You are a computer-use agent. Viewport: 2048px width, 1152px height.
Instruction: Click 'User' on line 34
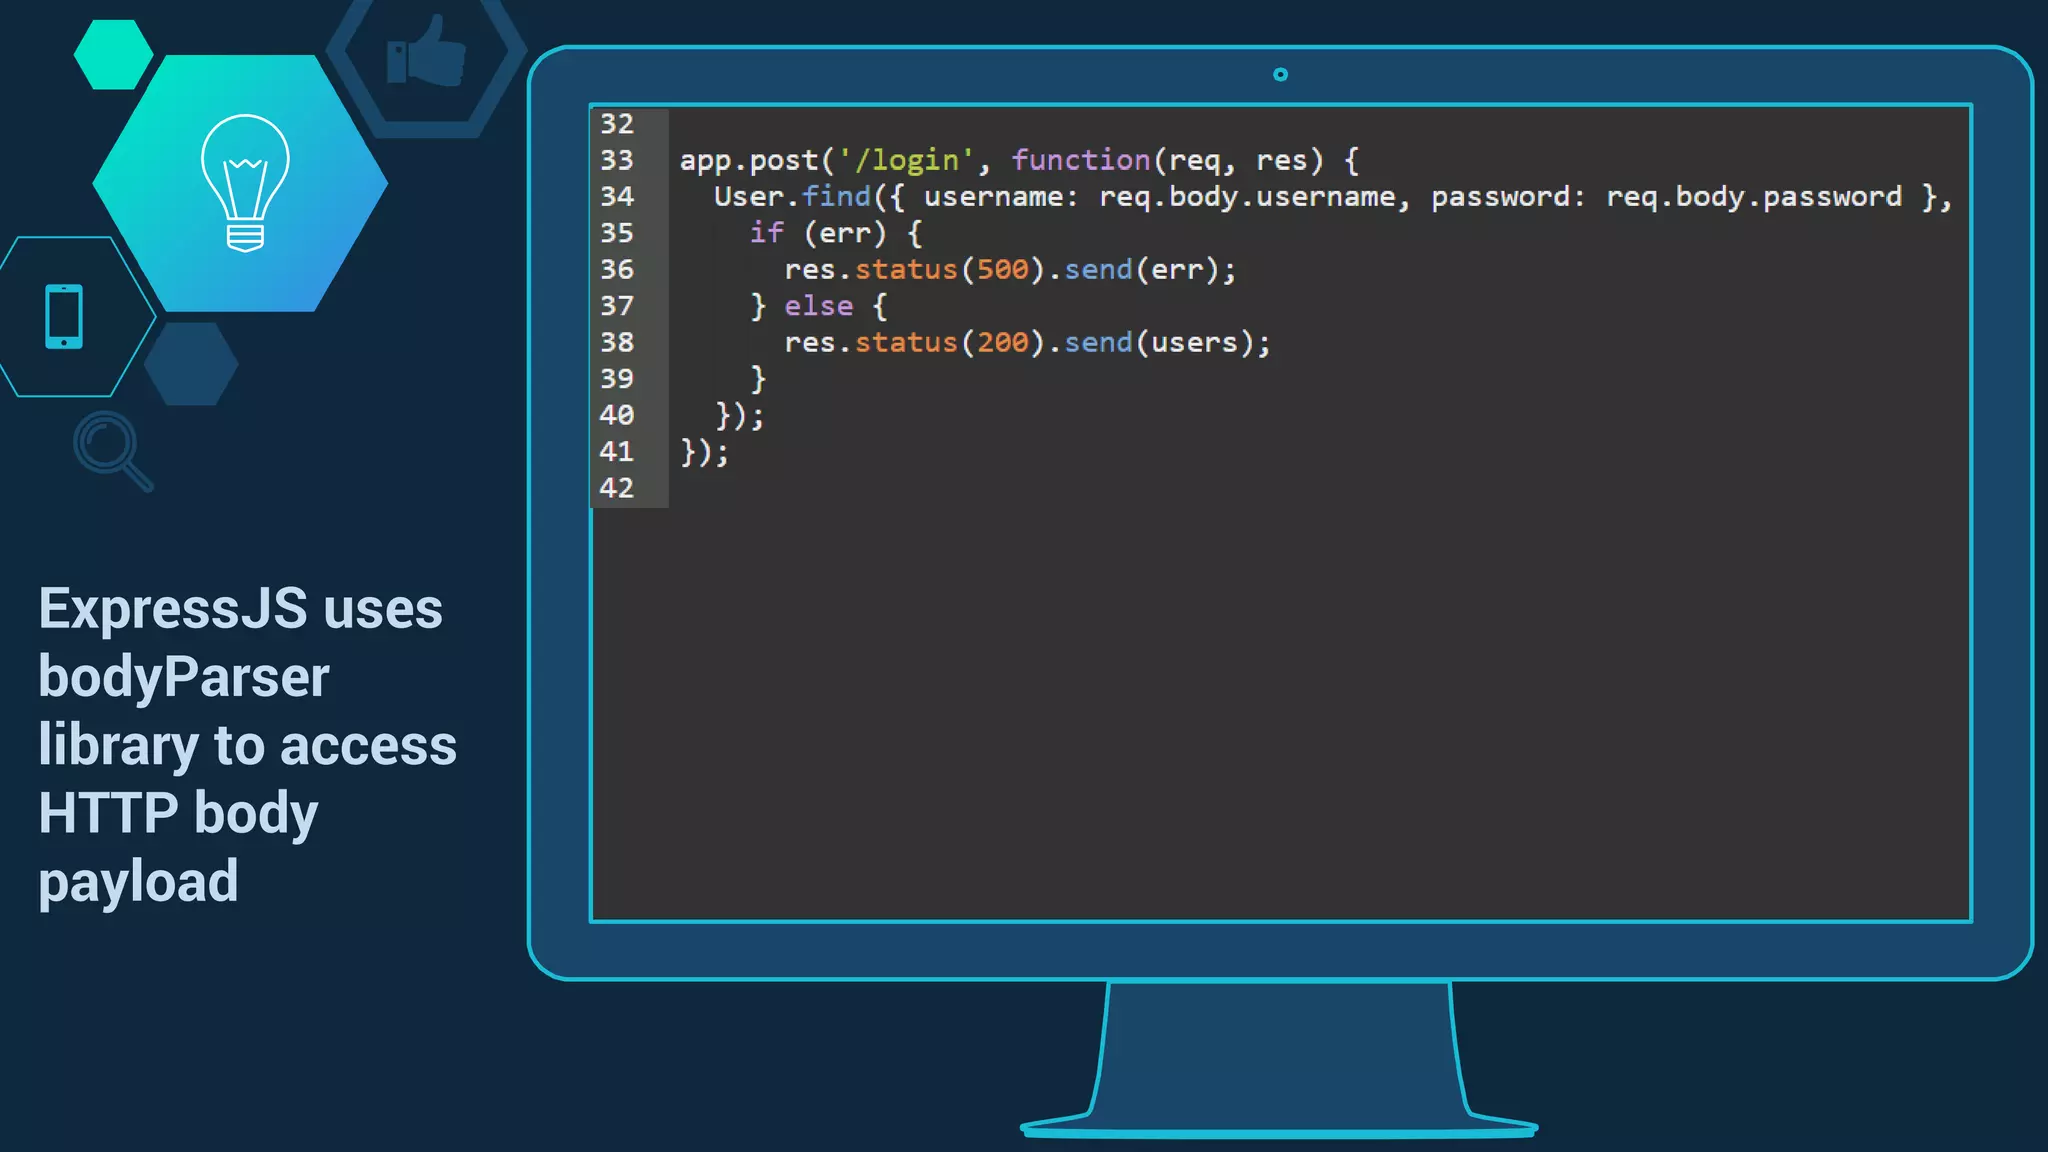point(749,196)
